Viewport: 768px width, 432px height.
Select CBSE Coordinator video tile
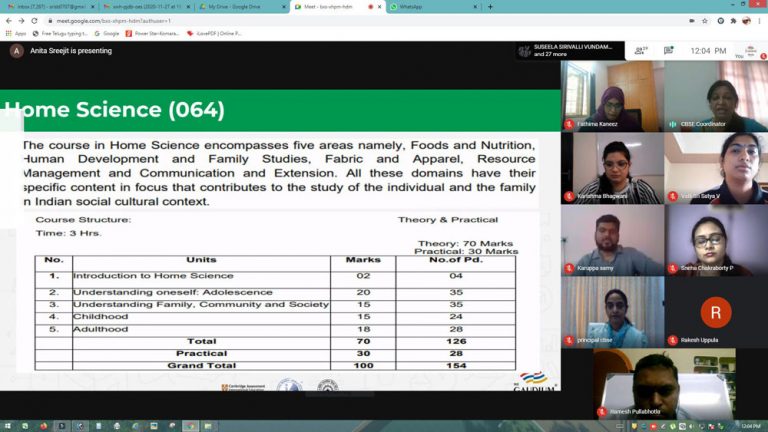716,96
